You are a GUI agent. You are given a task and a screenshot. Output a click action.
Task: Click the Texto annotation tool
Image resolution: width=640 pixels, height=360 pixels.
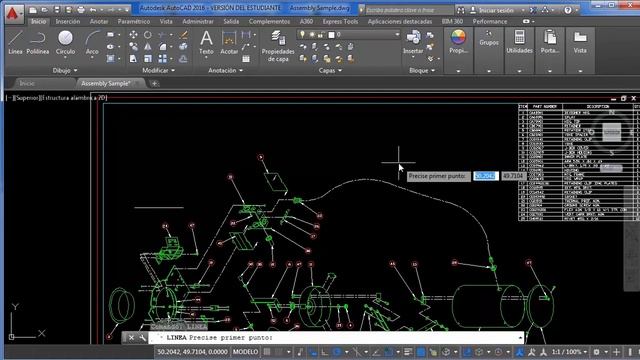pos(206,42)
